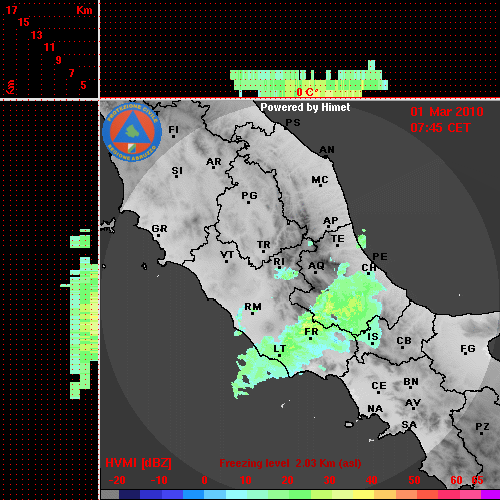Click the GR city label
Image resolution: width=500 pixels, height=500 pixels.
click(x=159, y=229)
